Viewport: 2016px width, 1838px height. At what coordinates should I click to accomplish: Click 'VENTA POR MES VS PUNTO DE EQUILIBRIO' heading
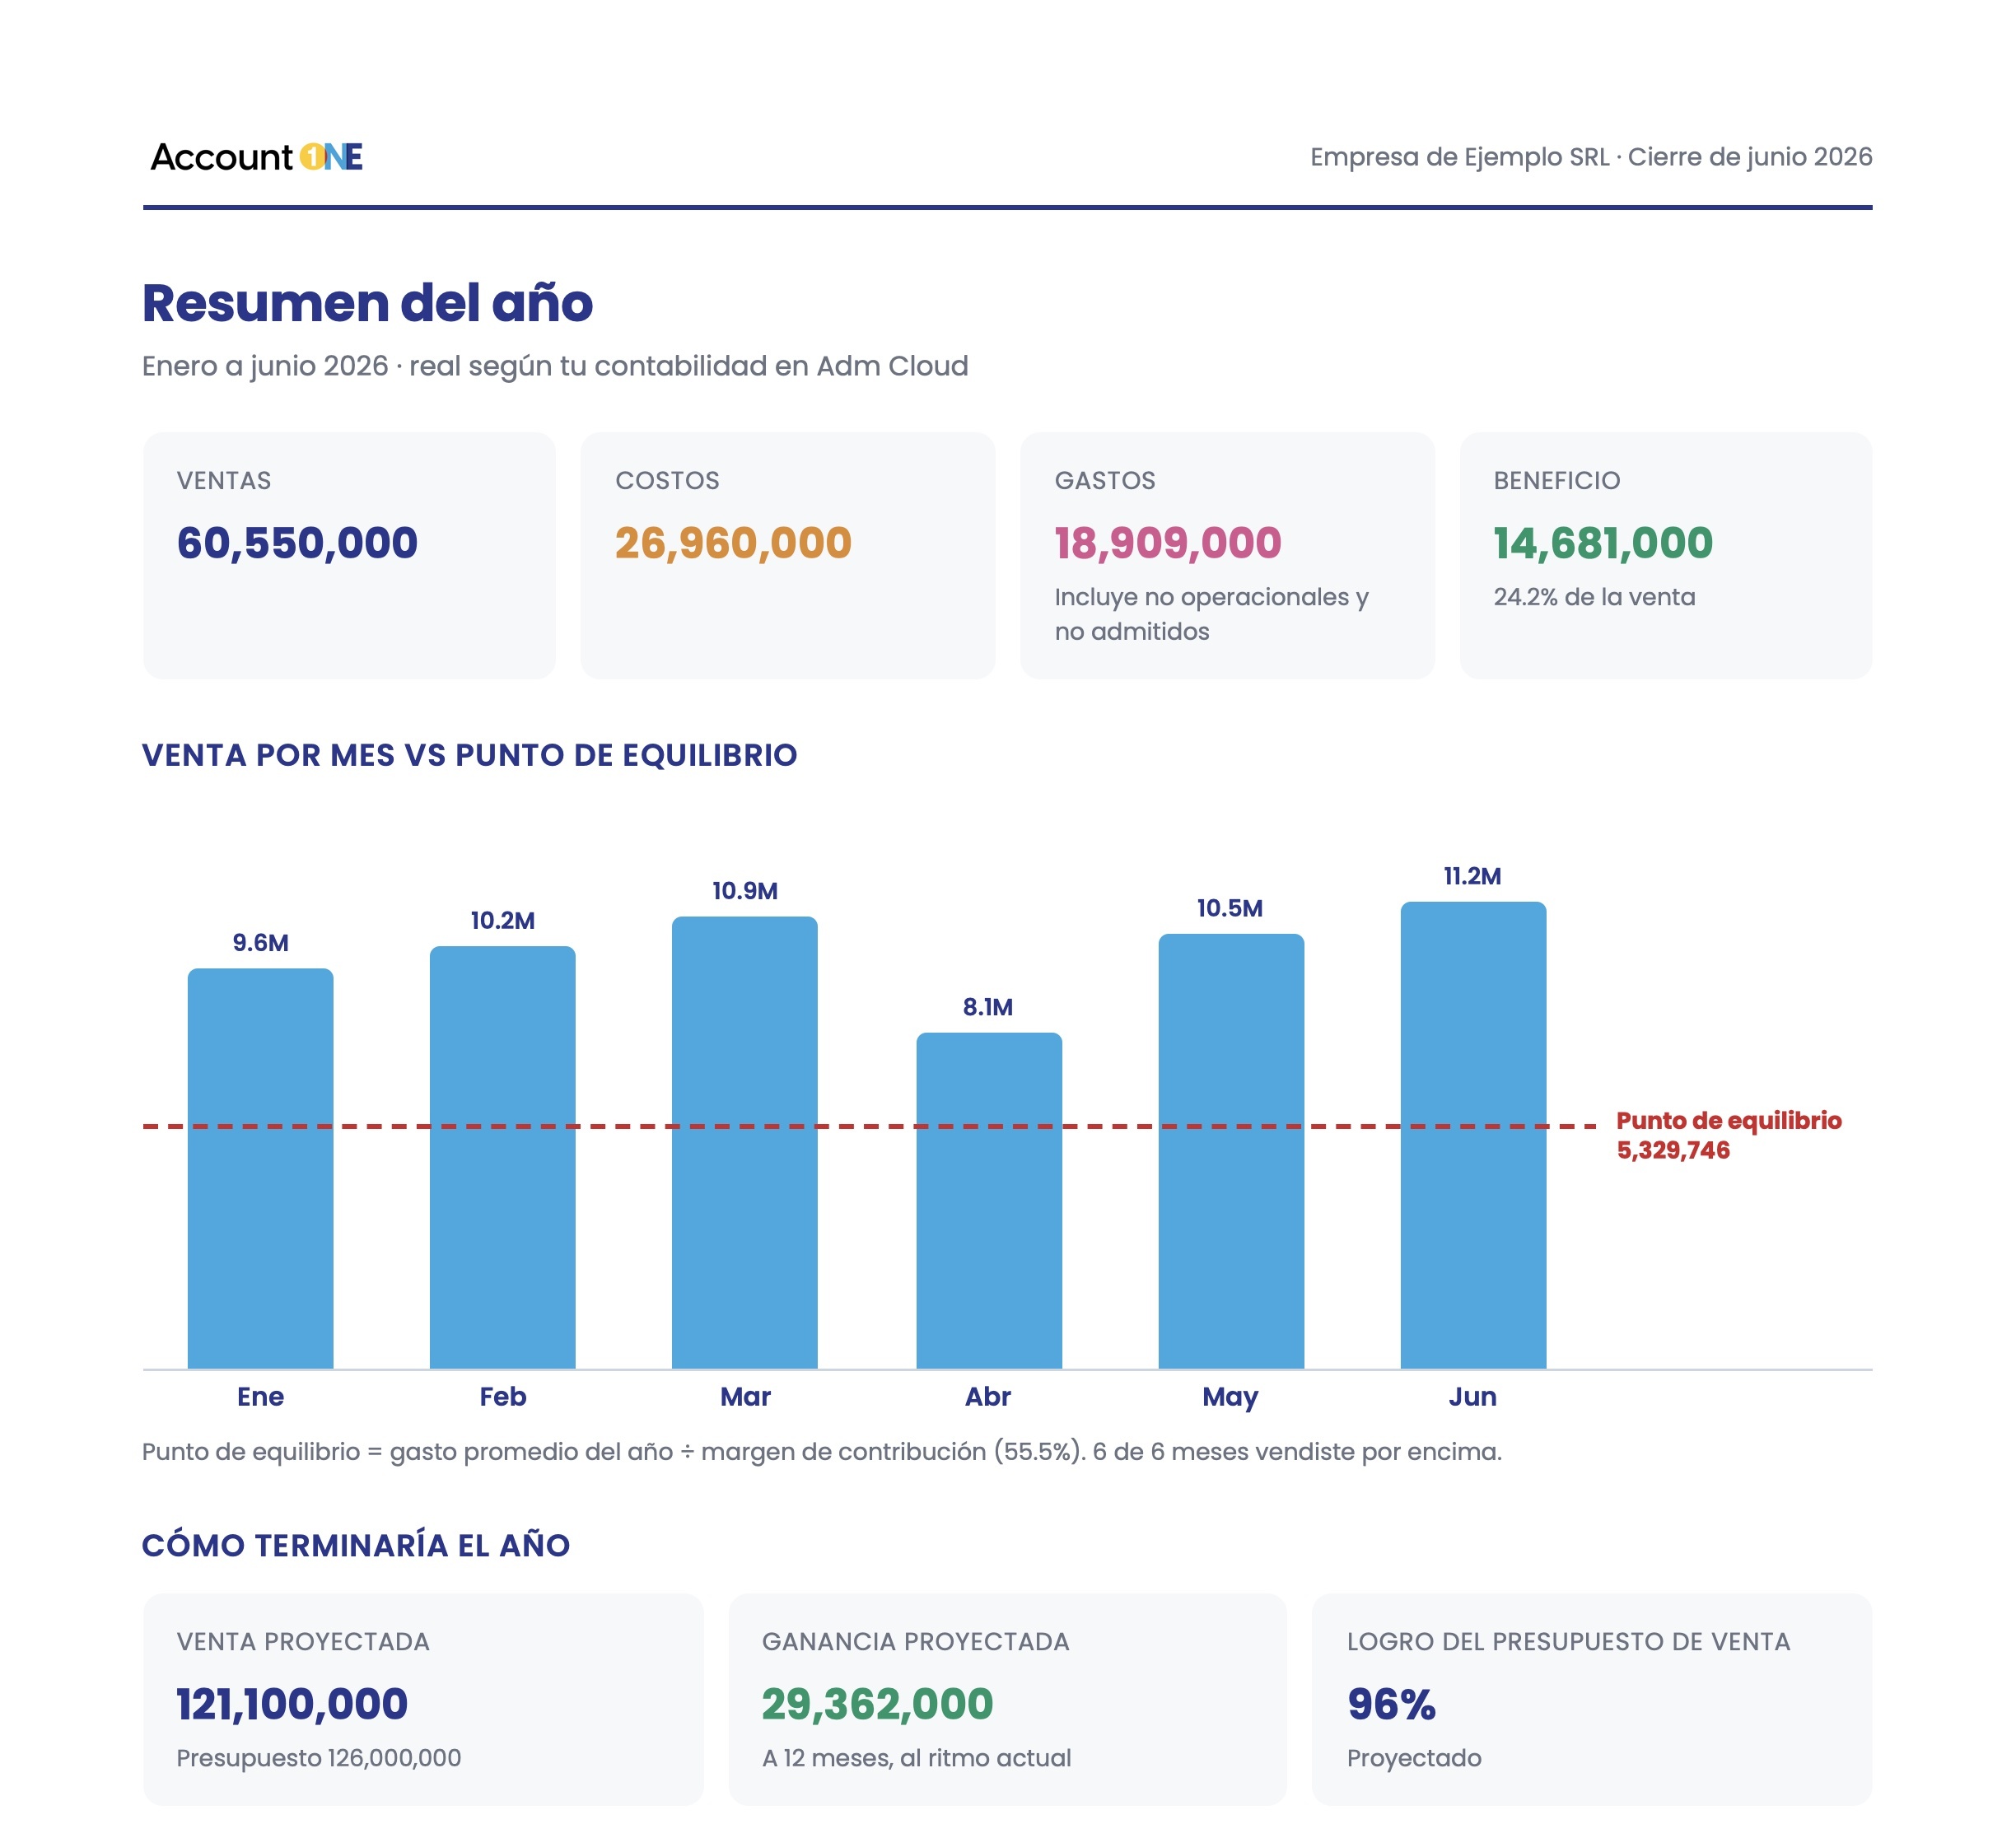[x=470, y=755]
